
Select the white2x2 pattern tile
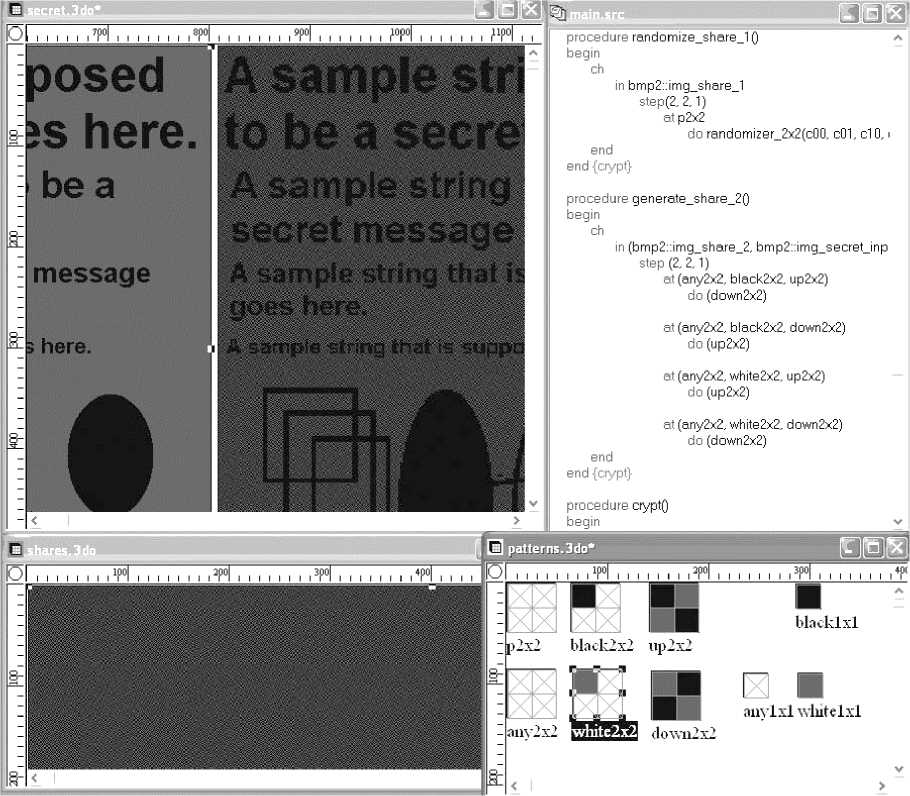(597, 693)
